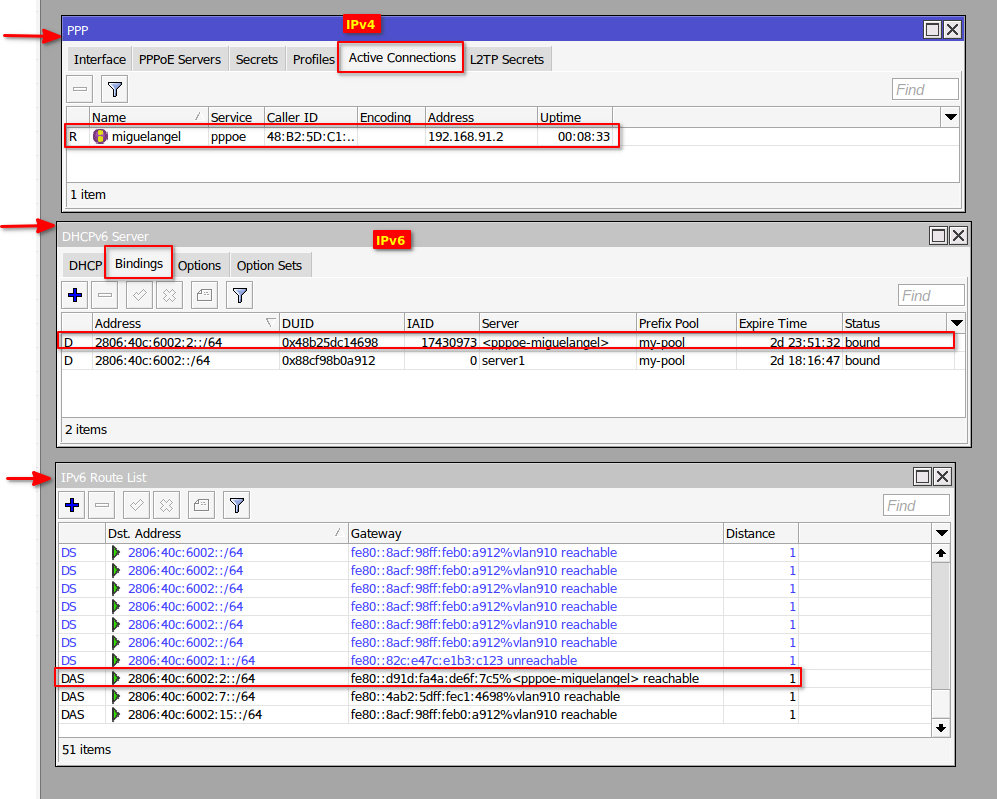Maximize the DHCPv6 Server window
The image size is (997, 799).
pyautogui.click(x=939, y=236)
